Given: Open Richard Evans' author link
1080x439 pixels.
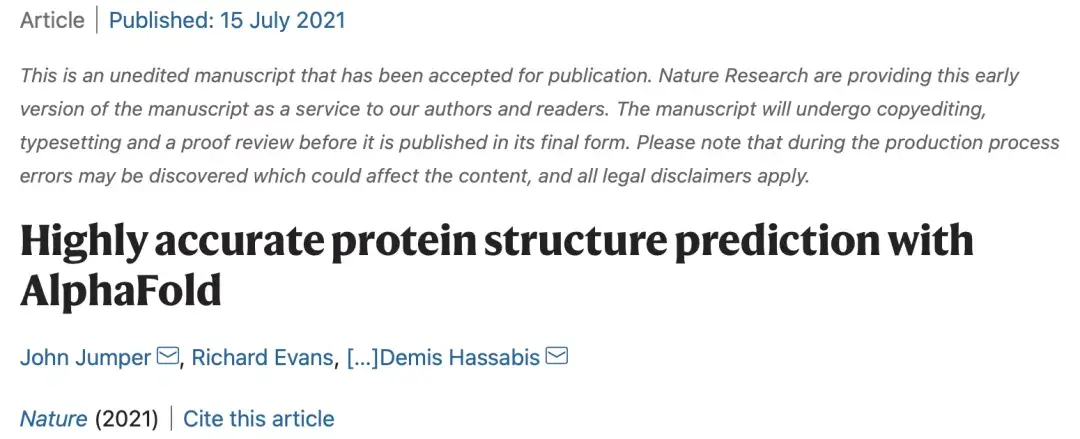Looking at the screenshot, I should (x=263, y=357).
